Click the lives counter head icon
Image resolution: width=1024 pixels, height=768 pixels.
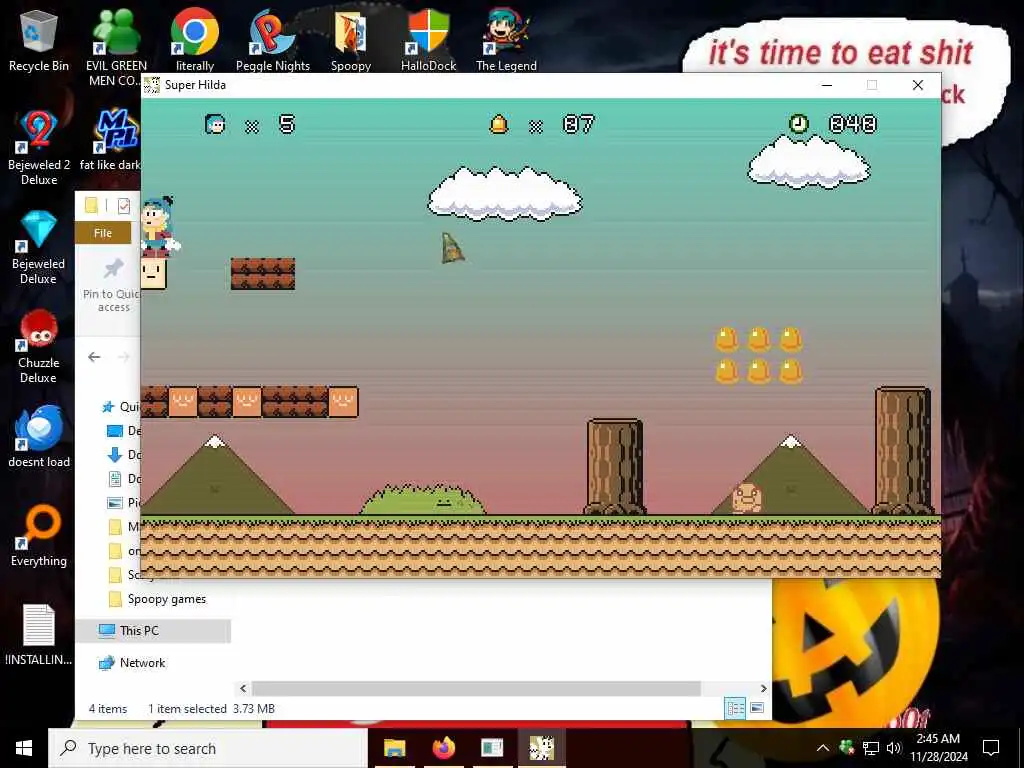tap(215, 123)
